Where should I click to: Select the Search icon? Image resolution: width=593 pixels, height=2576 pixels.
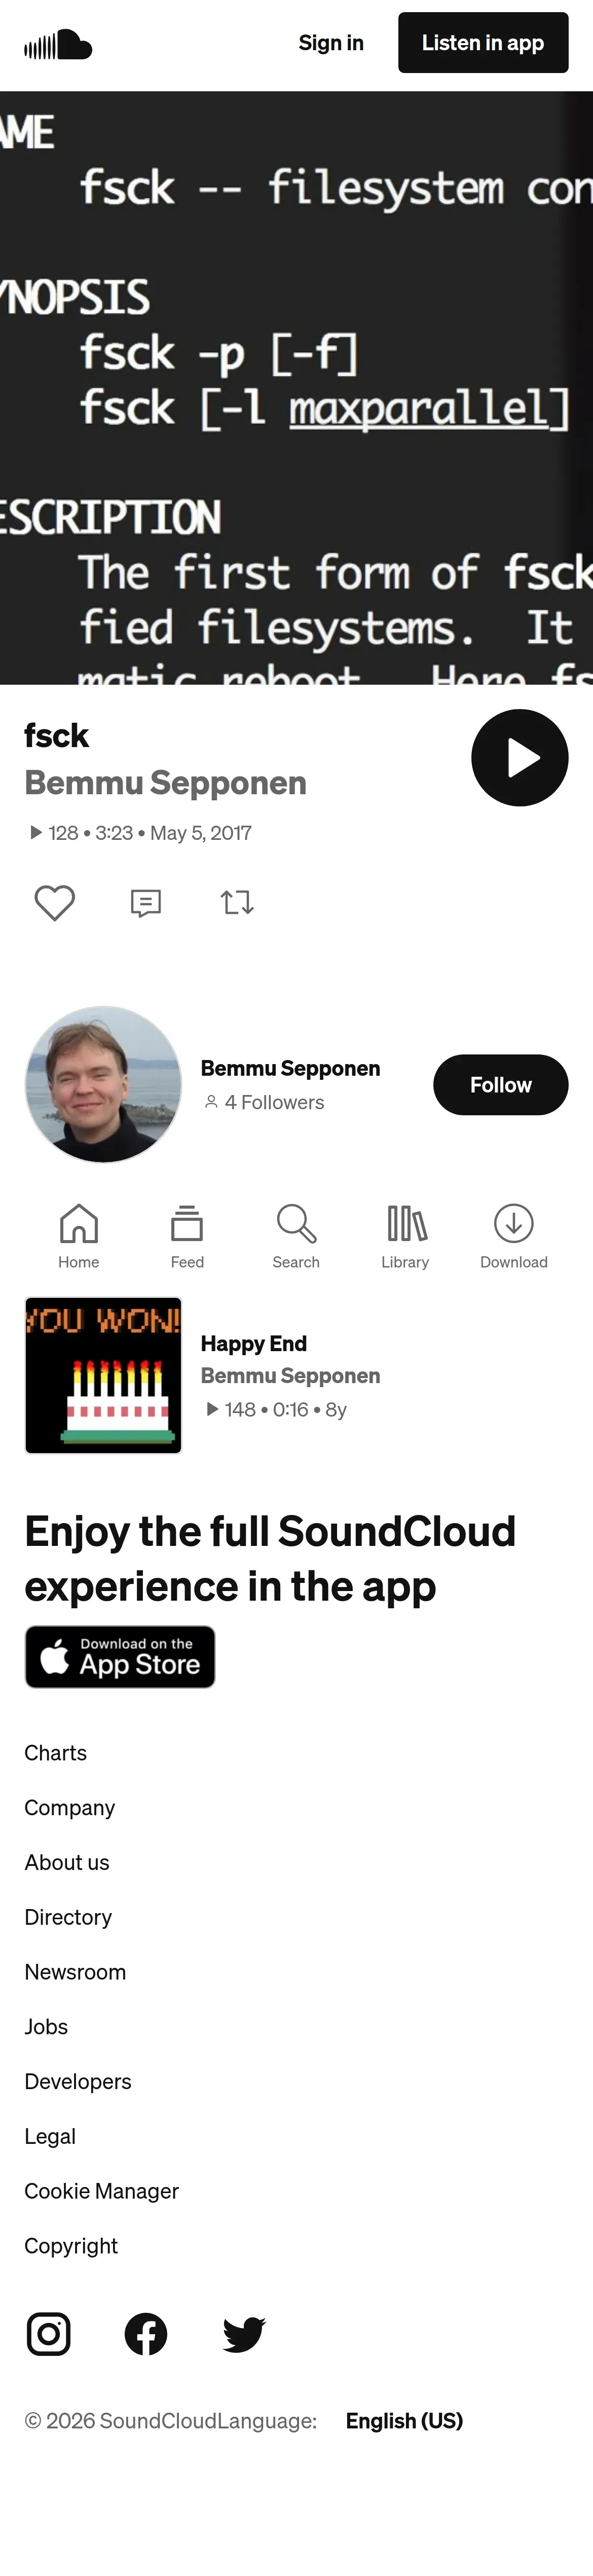pyautogui.click(x=296, y=1236)
